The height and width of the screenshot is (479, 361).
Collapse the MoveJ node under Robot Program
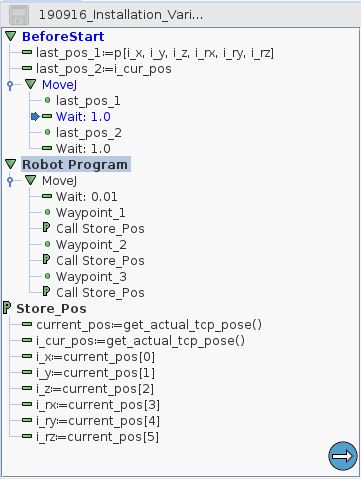coord(31,180)
